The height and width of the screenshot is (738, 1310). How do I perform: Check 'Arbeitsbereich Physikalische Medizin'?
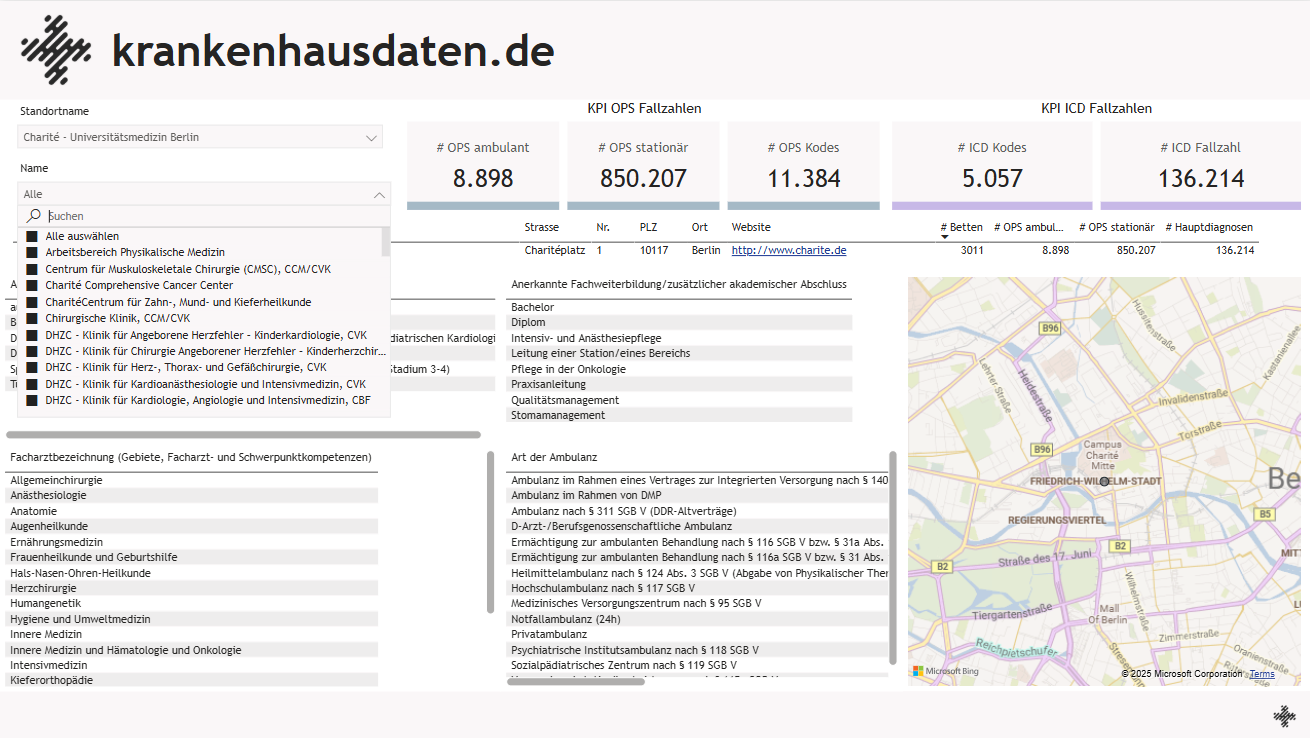point(32,253)
